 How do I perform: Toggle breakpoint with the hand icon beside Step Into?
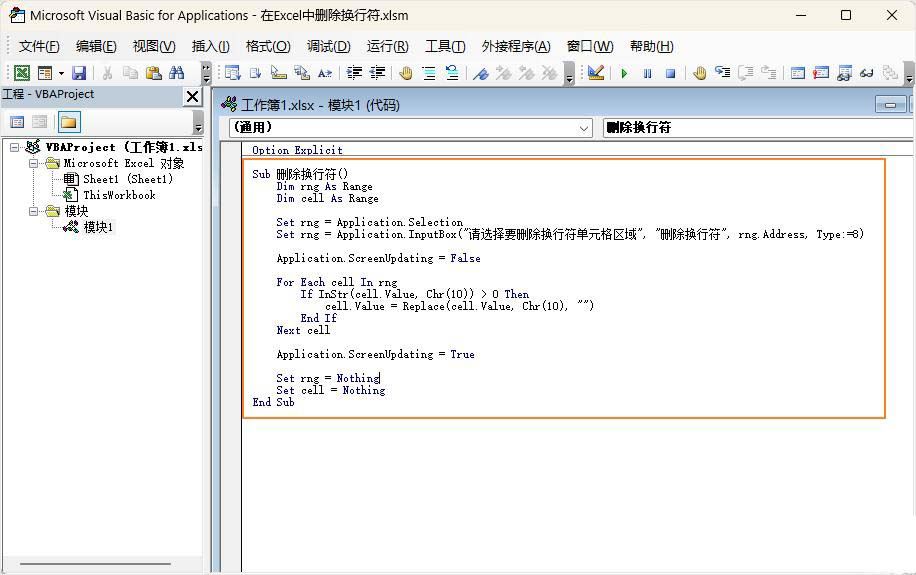point(699,72)
